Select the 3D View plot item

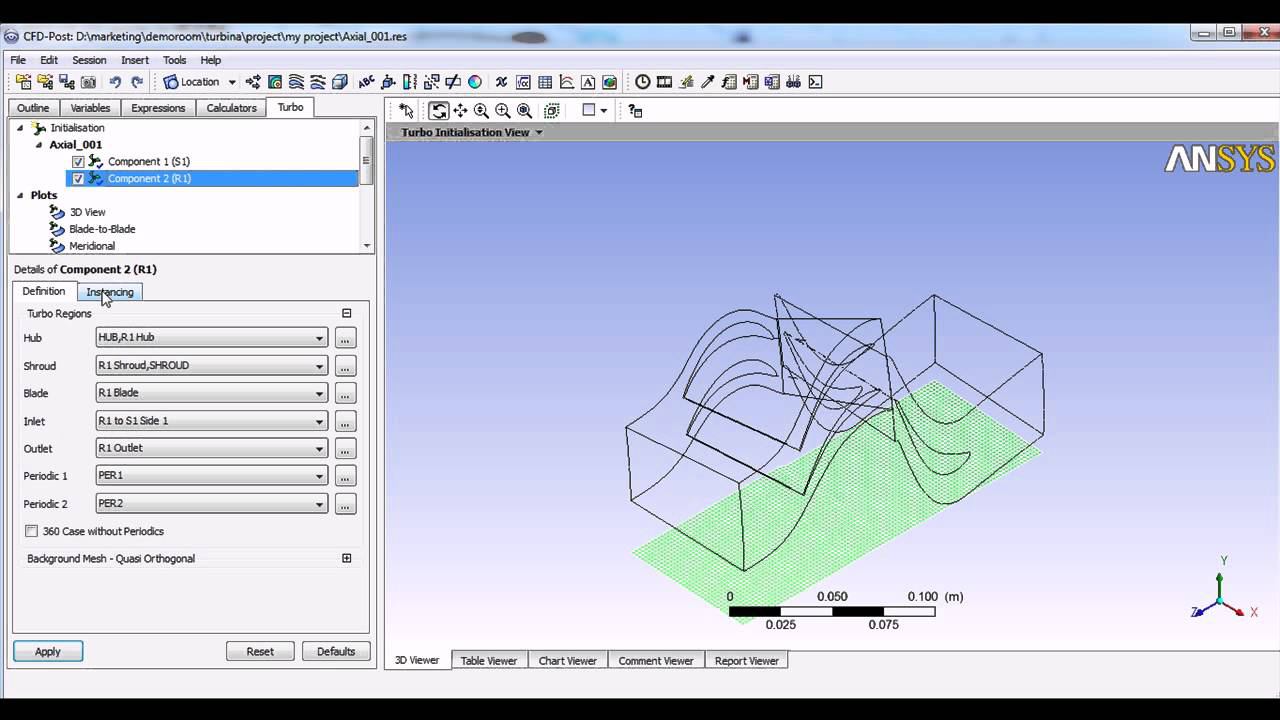87,212
